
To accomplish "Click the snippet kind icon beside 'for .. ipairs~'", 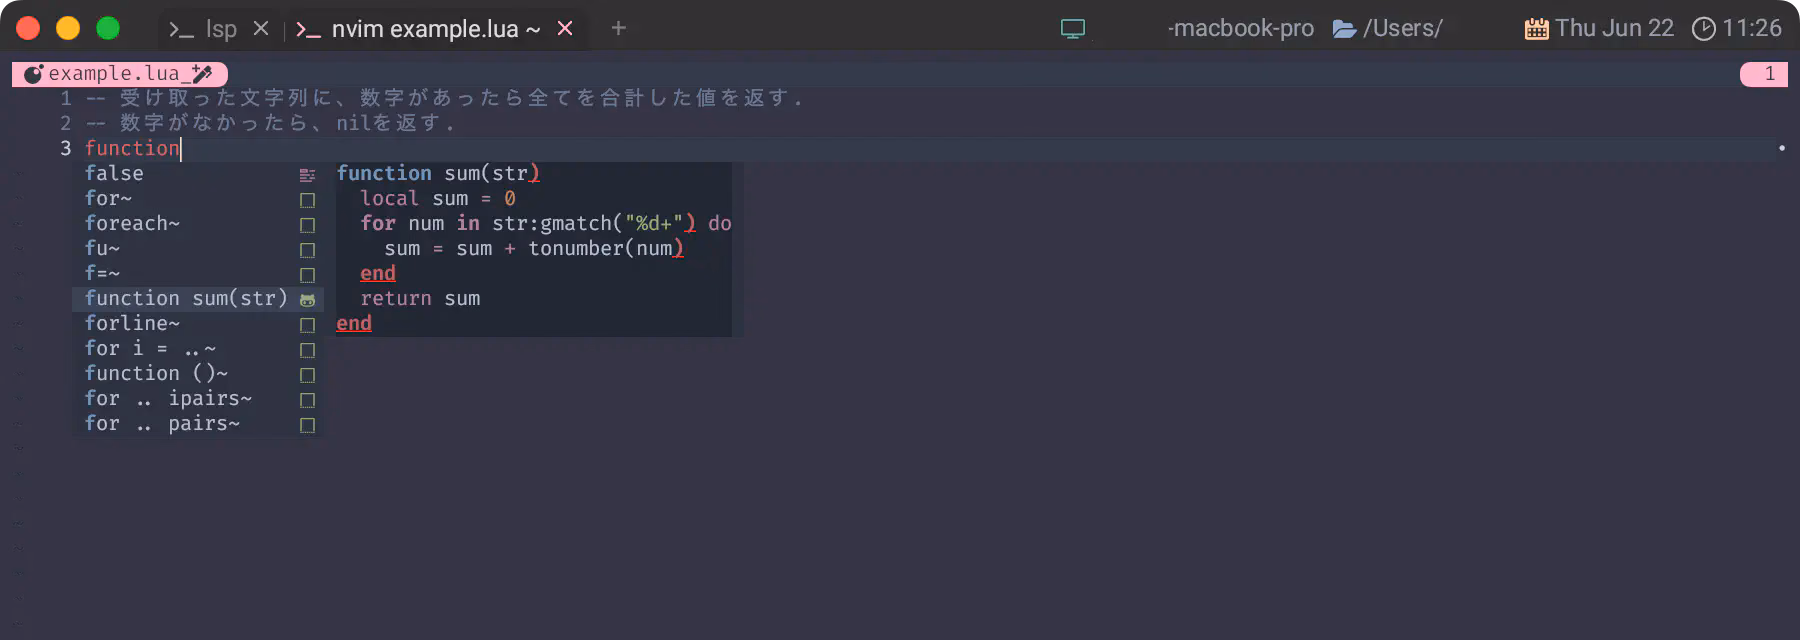I will point(307,400).
